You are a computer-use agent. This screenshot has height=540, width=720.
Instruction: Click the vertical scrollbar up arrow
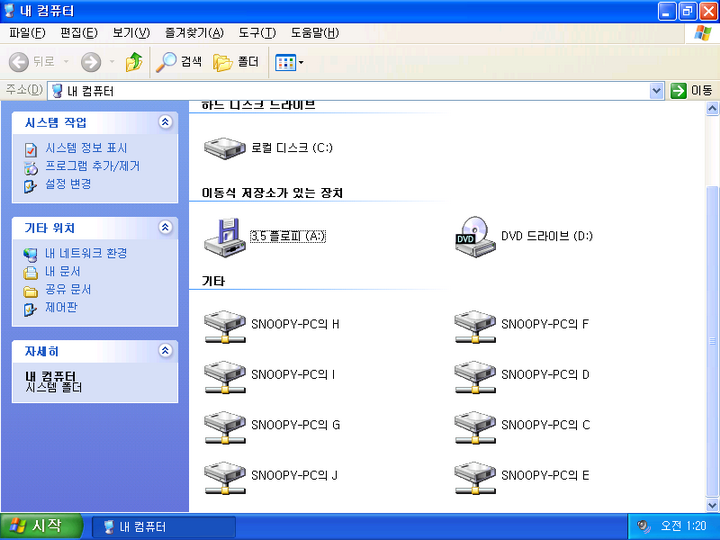712,109
